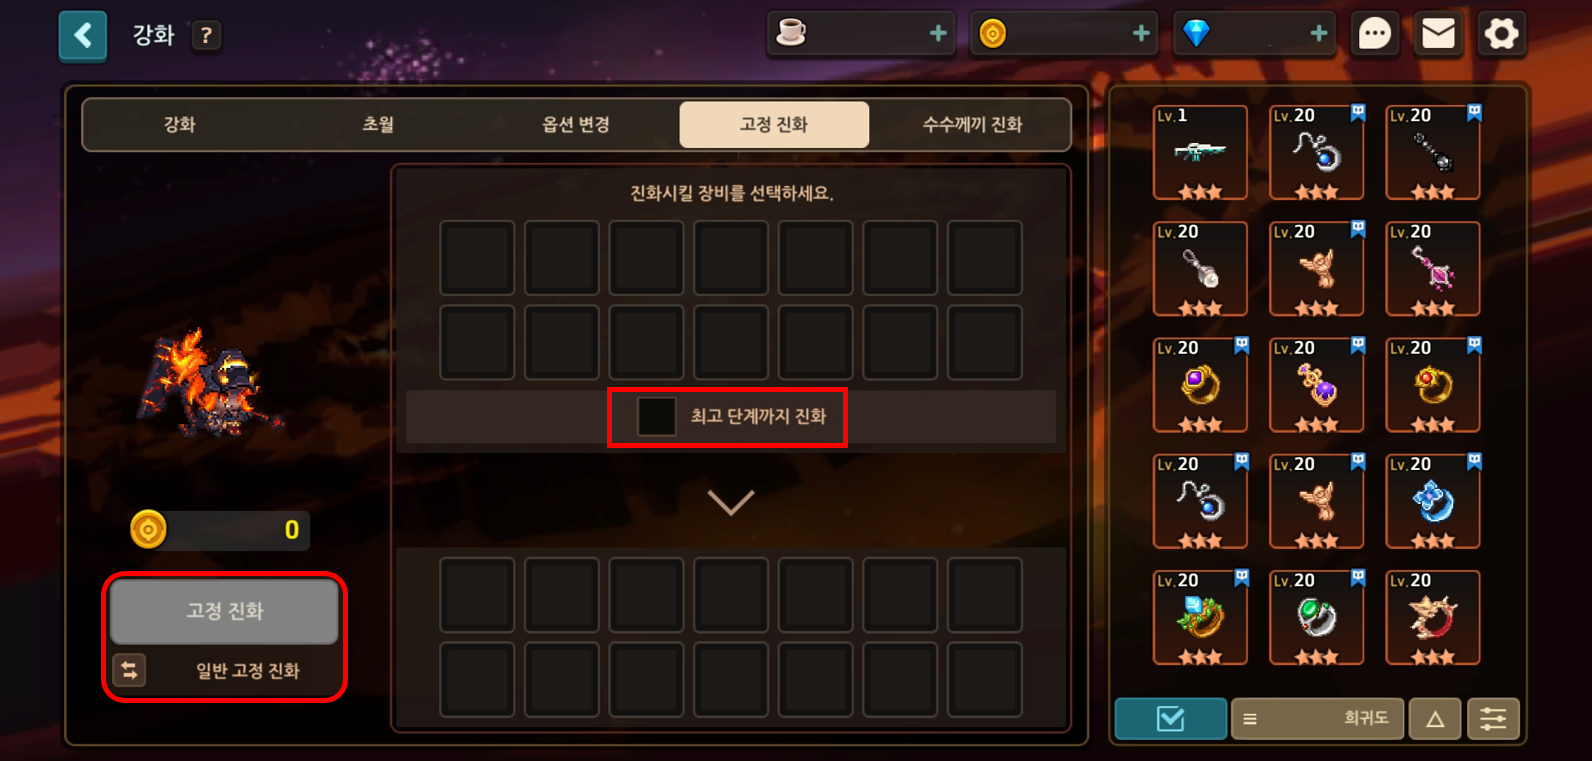The image size is (1592, 761).
Task: Open the inventory filter sliders icon
Action: [x=1493, y=719]
